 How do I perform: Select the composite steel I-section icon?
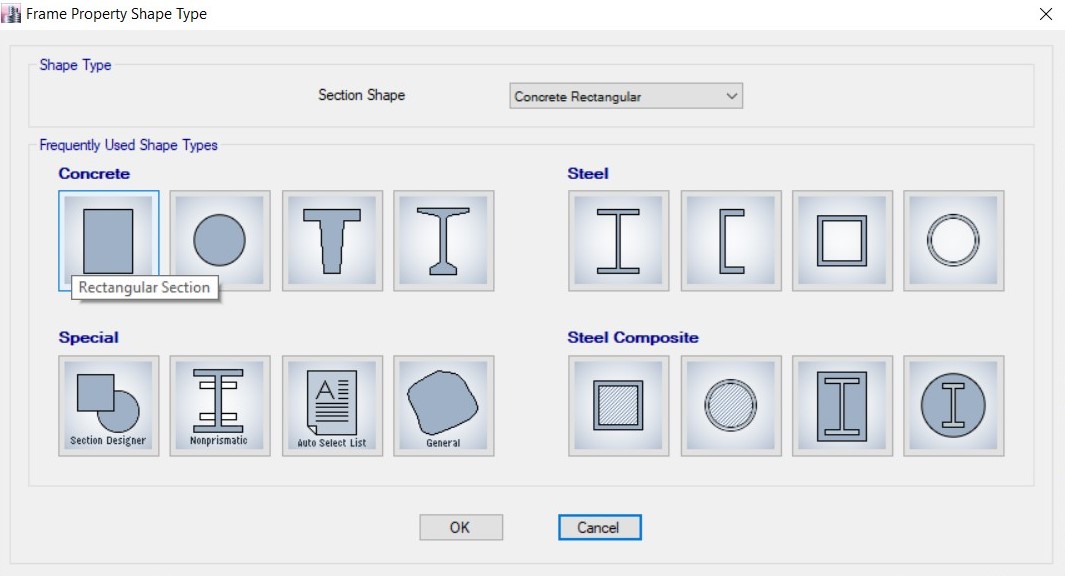(842, 405)
